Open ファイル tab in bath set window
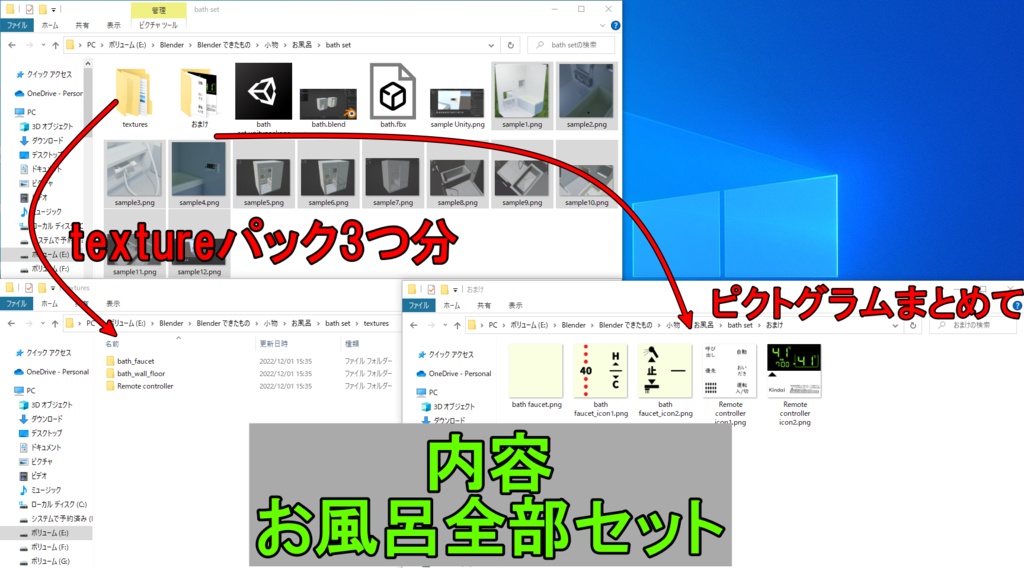Screen dimensions: 1024x568 17,25
